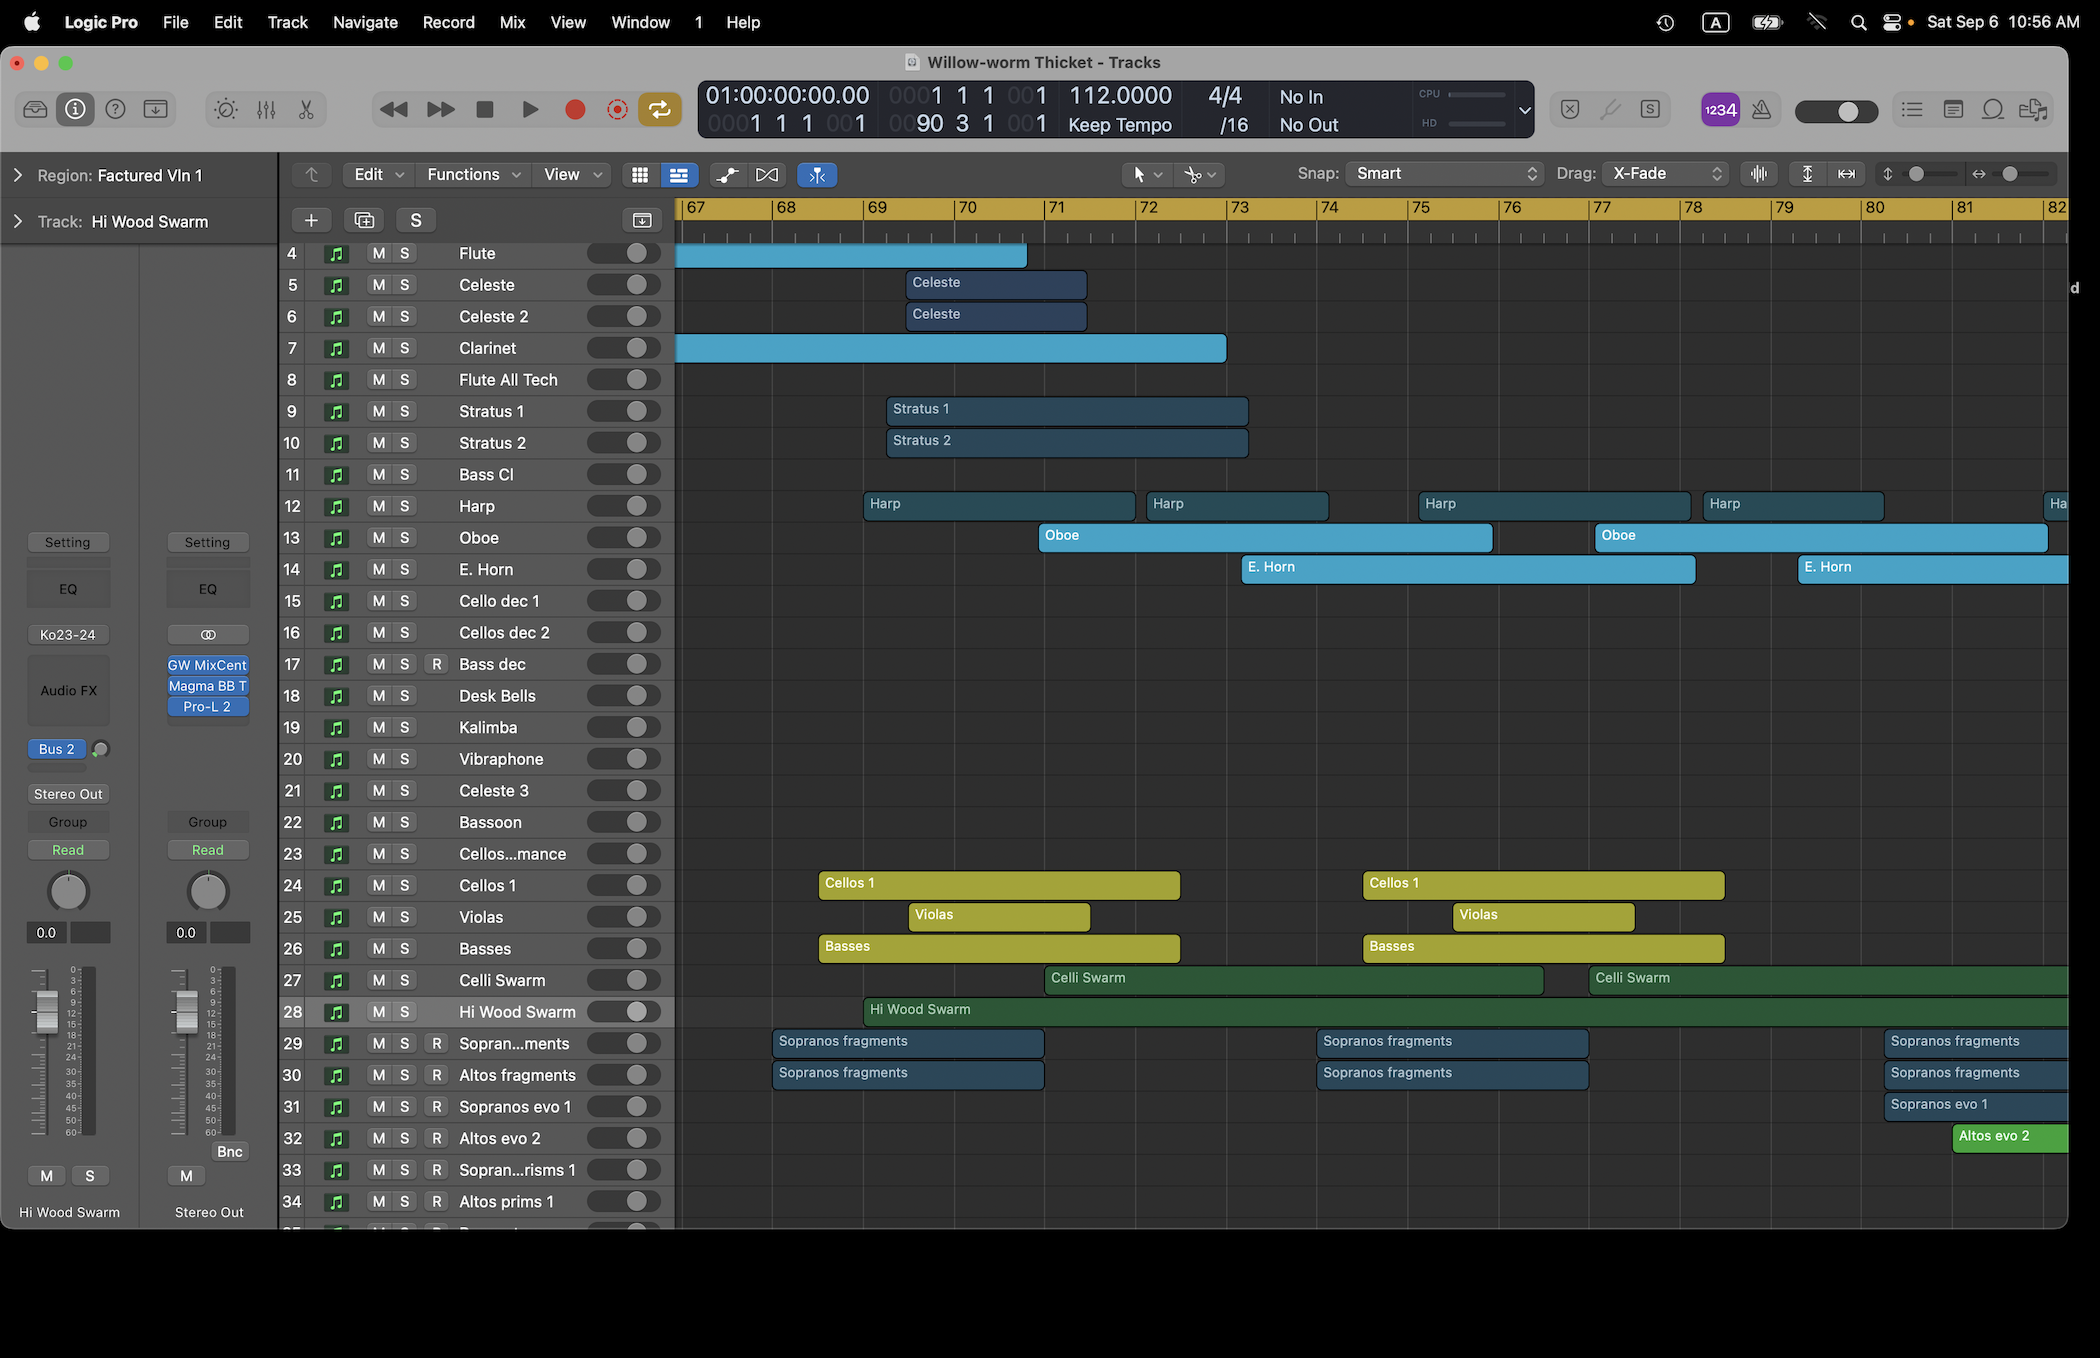This screenshot has width=2100, height=1358.
Task: Solo the Oboe track
Action: 405,538
